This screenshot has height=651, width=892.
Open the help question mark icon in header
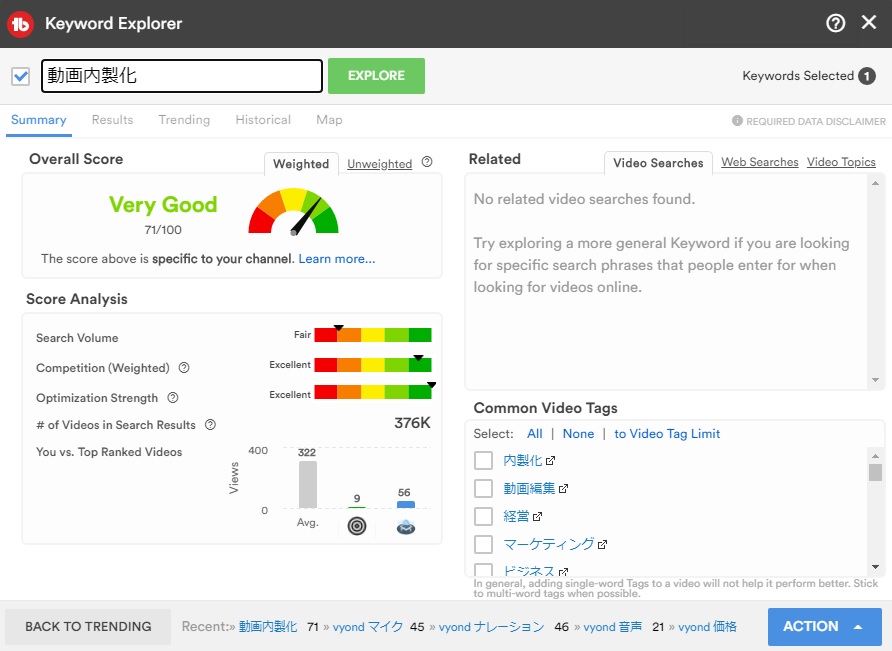click(835, 23)
